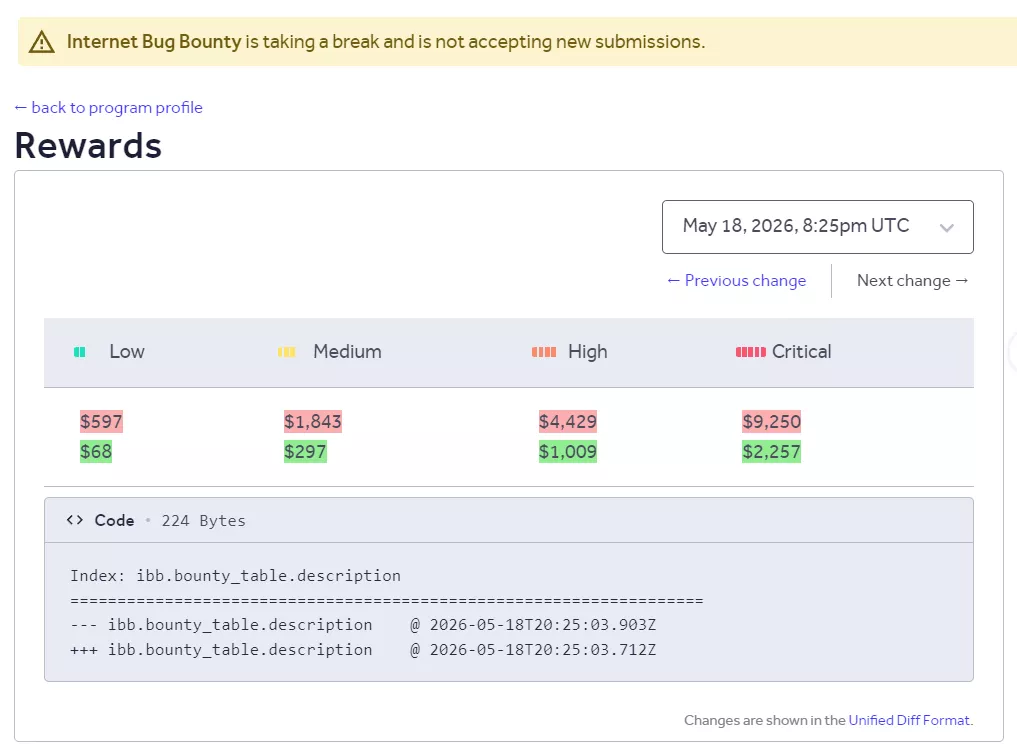Click the Critical severity icon
Image resolution: width=1017 pixels, height=751 pixels.
coord(750,352)
